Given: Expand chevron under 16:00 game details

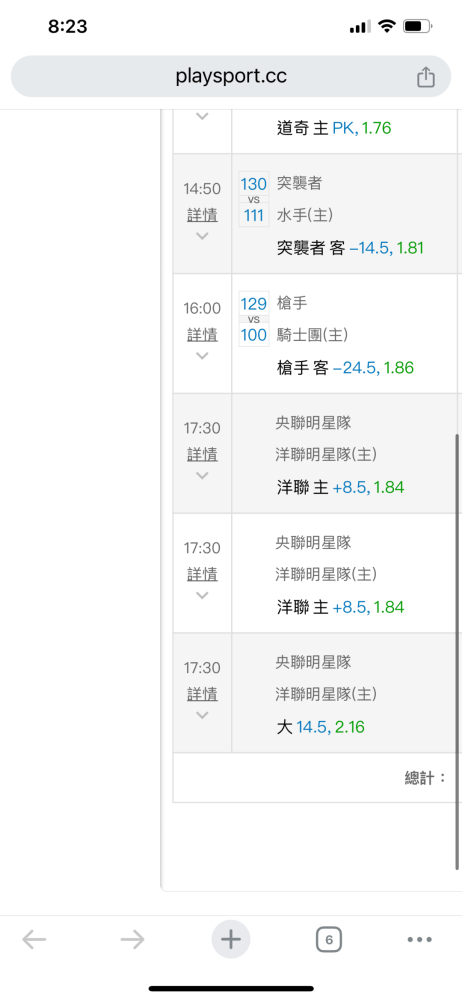Looking at the screenshot, I should [202, 356].
